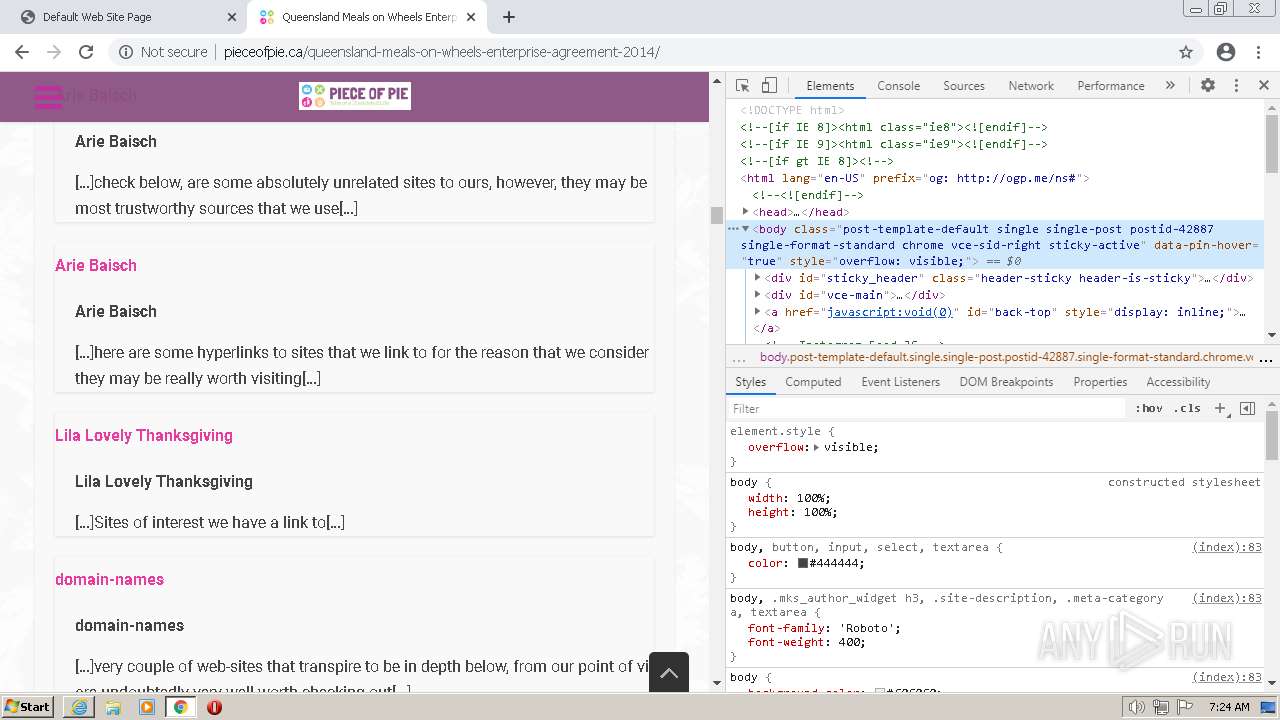1280x720 pixels.
Task: Open the Windows Start menu
Action: (27, 707)
